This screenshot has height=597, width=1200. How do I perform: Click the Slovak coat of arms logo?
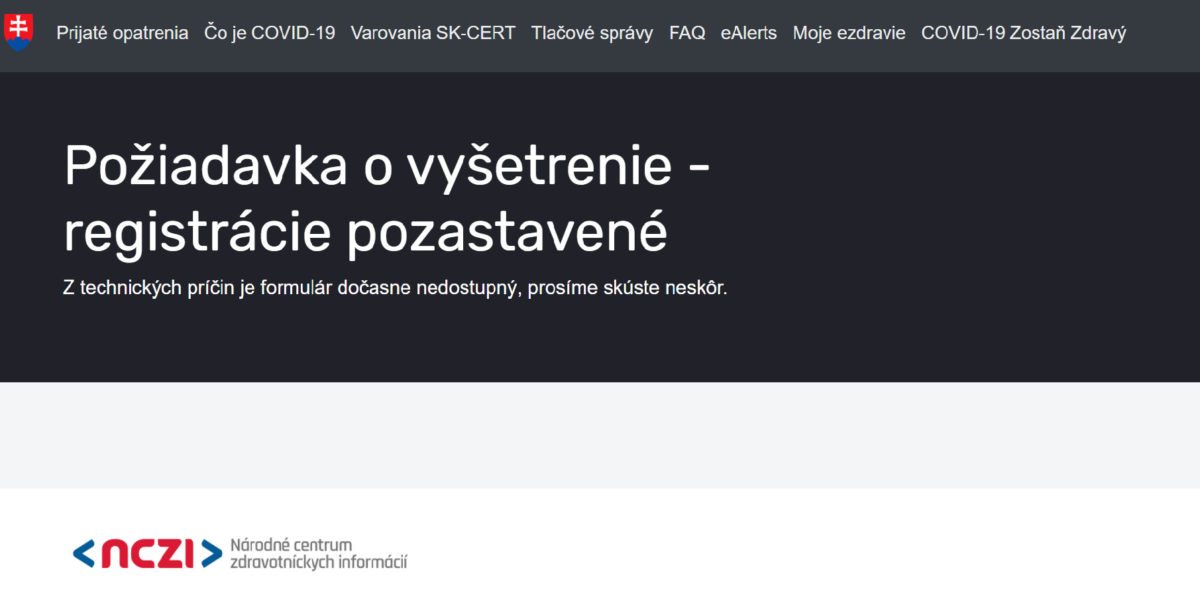[x=18, y=32]
